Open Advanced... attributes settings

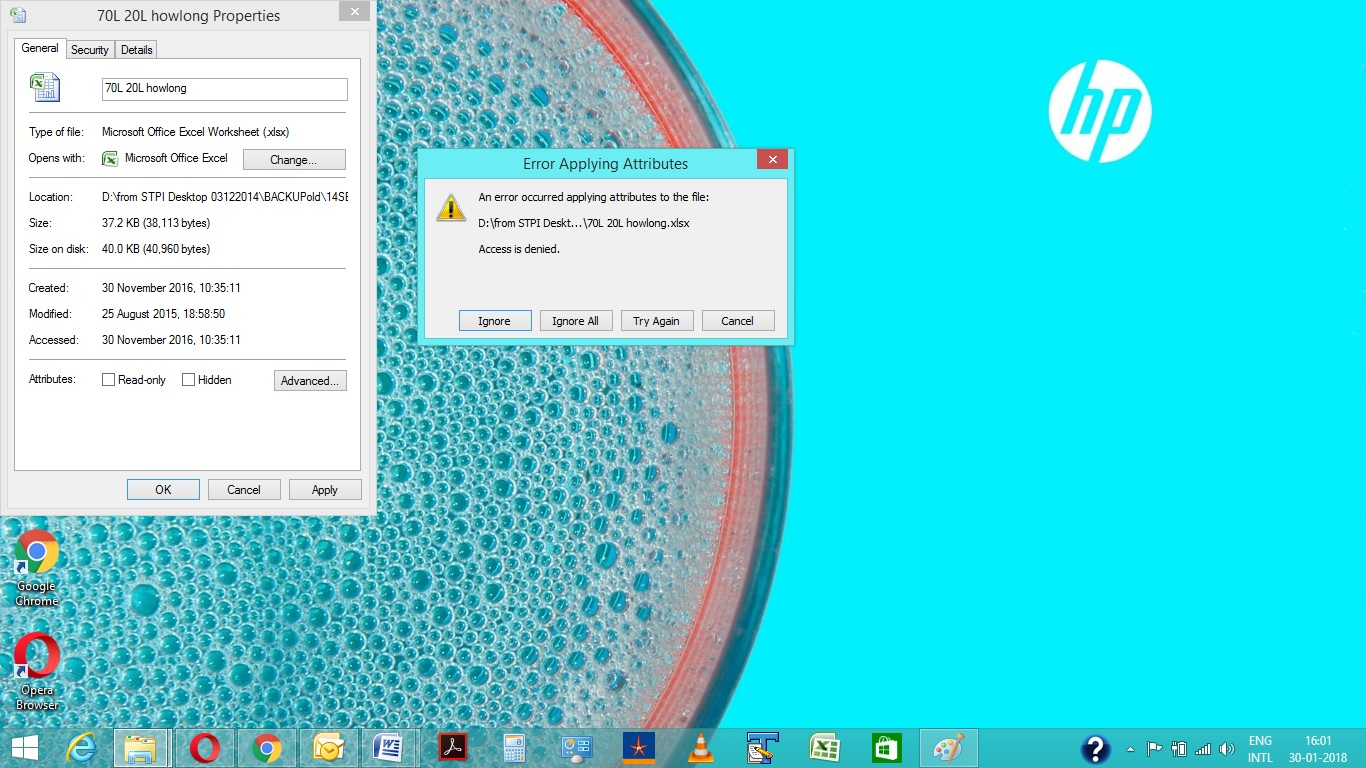310,381
